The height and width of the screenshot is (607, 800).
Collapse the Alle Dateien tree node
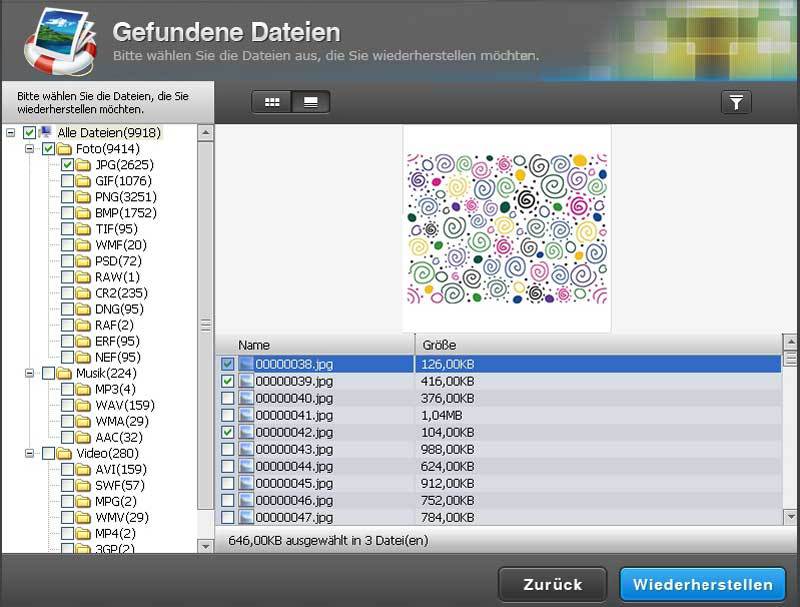pyautogui.click(x=11, y=133)
